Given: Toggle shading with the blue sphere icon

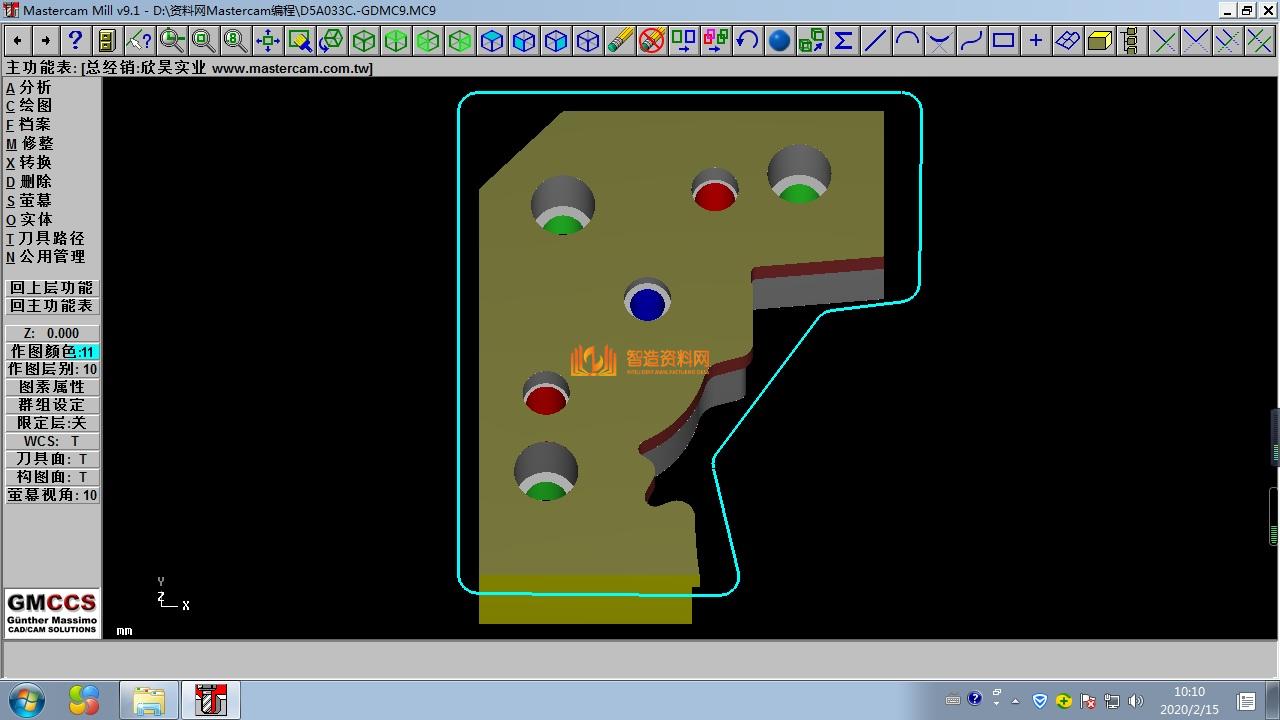Looking at the screenshot, I should [779, 40].
